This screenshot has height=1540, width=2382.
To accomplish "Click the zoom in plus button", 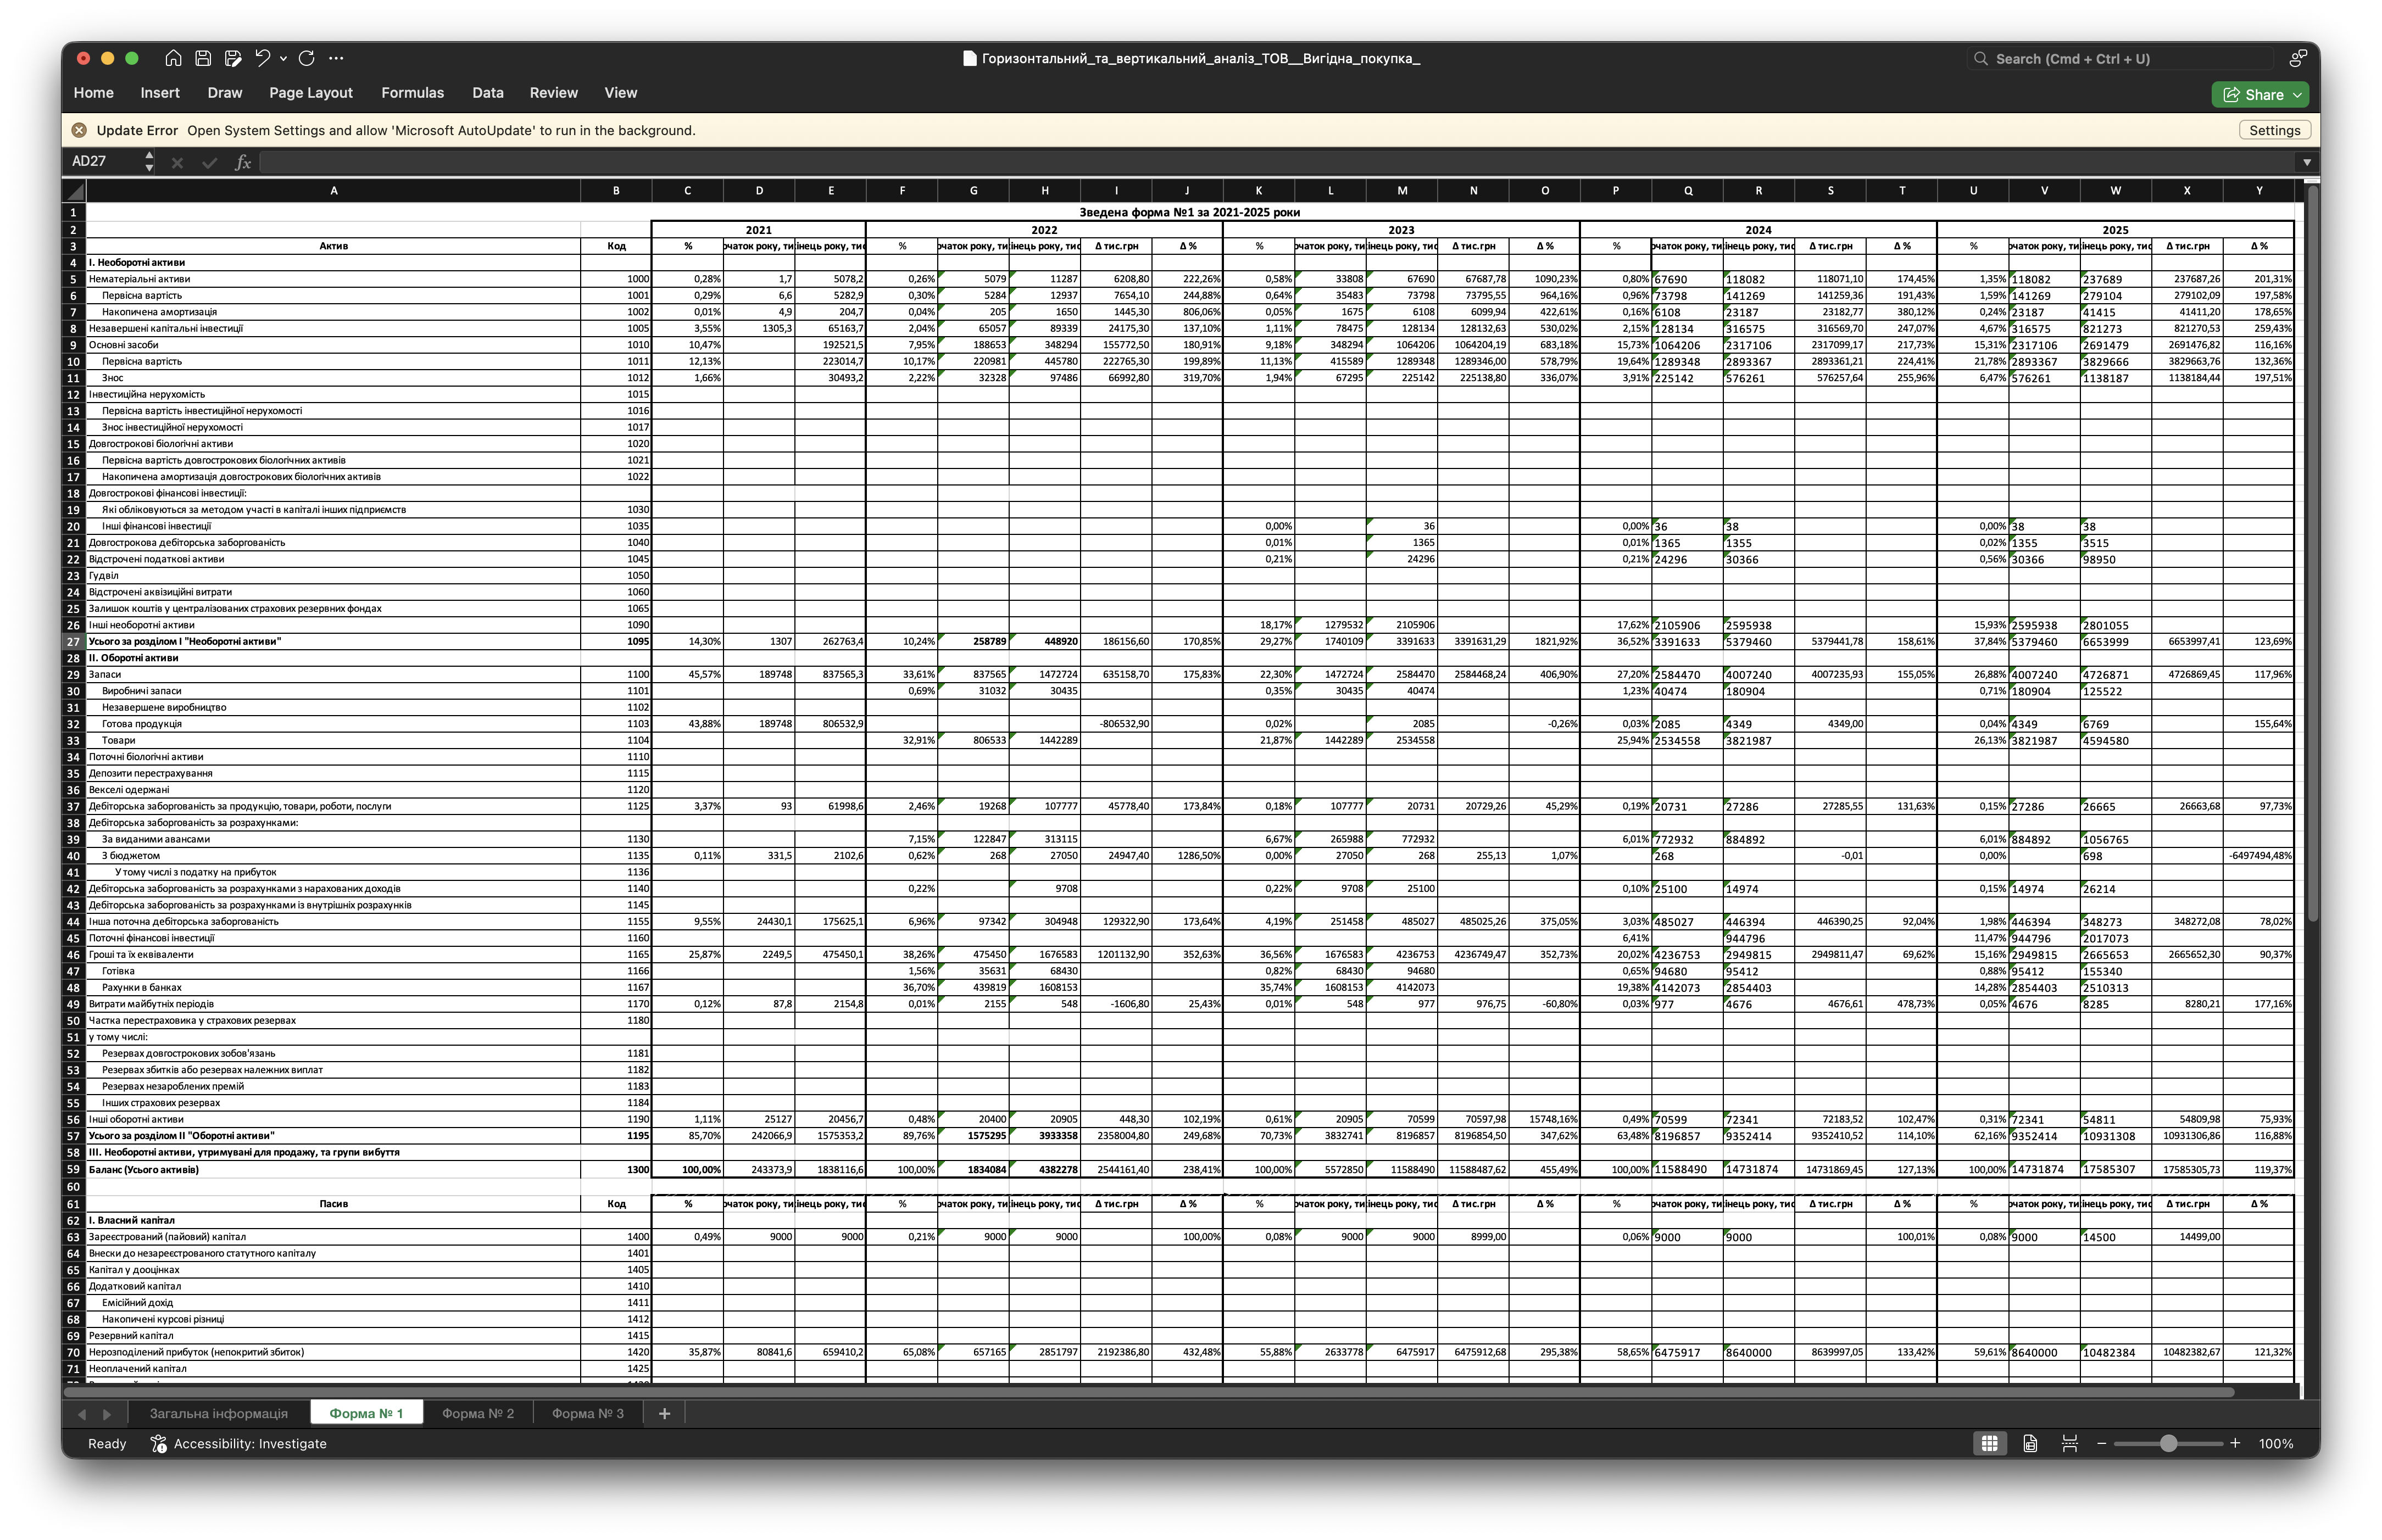I will (x=2235, y=1443).
